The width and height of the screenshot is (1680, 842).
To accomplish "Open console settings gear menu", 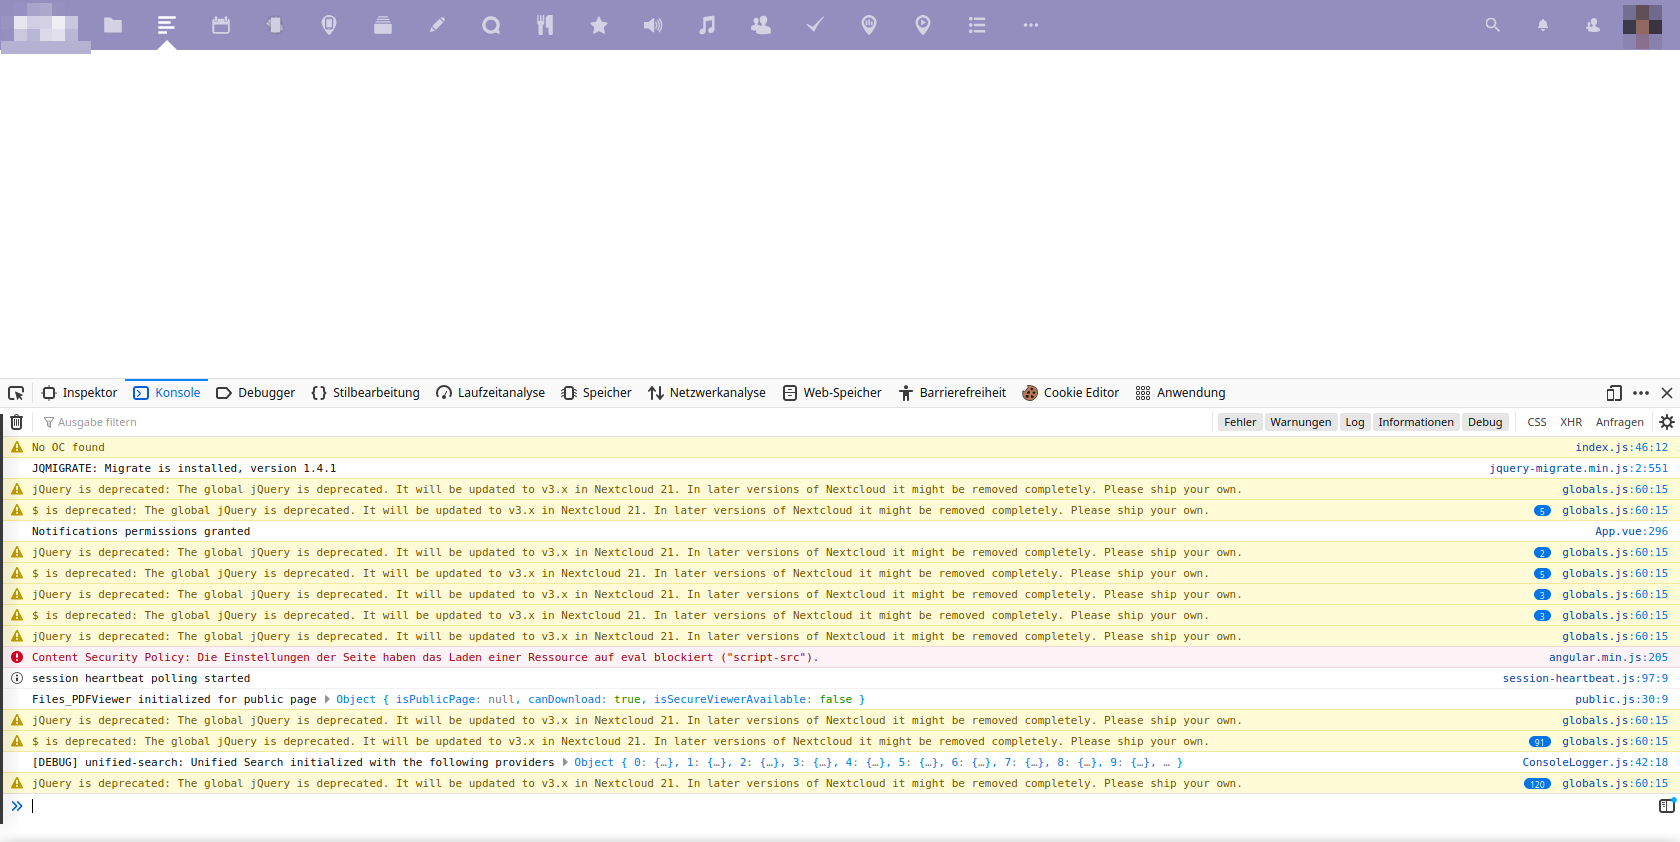I will point(1666,422).
